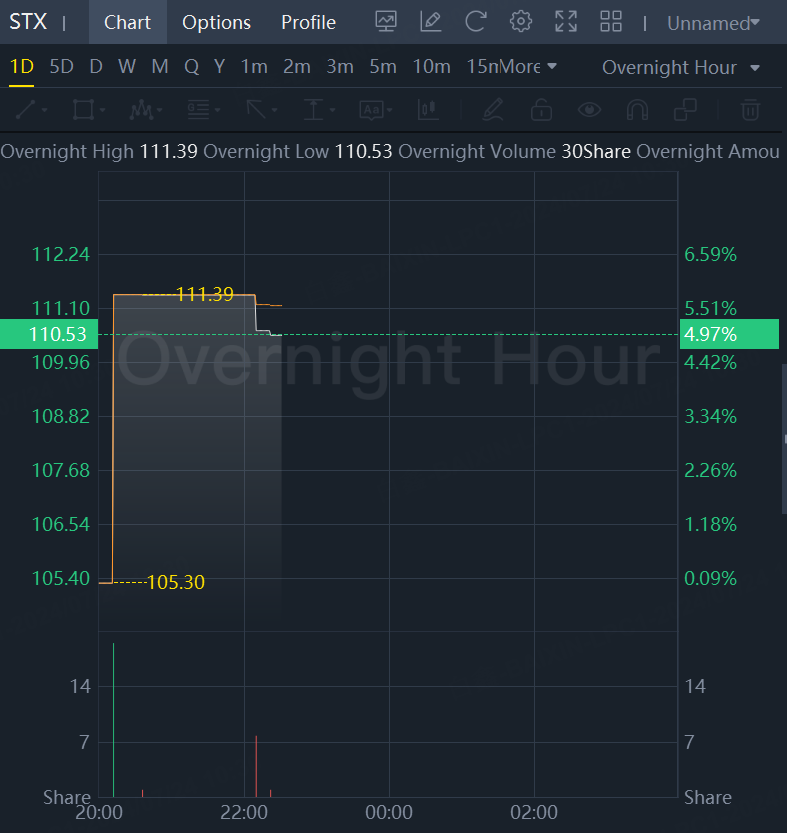The image size is (787, 833).
Task: Switch to the Profile tab
Action: pyautogui.click(x=308, y=22)
